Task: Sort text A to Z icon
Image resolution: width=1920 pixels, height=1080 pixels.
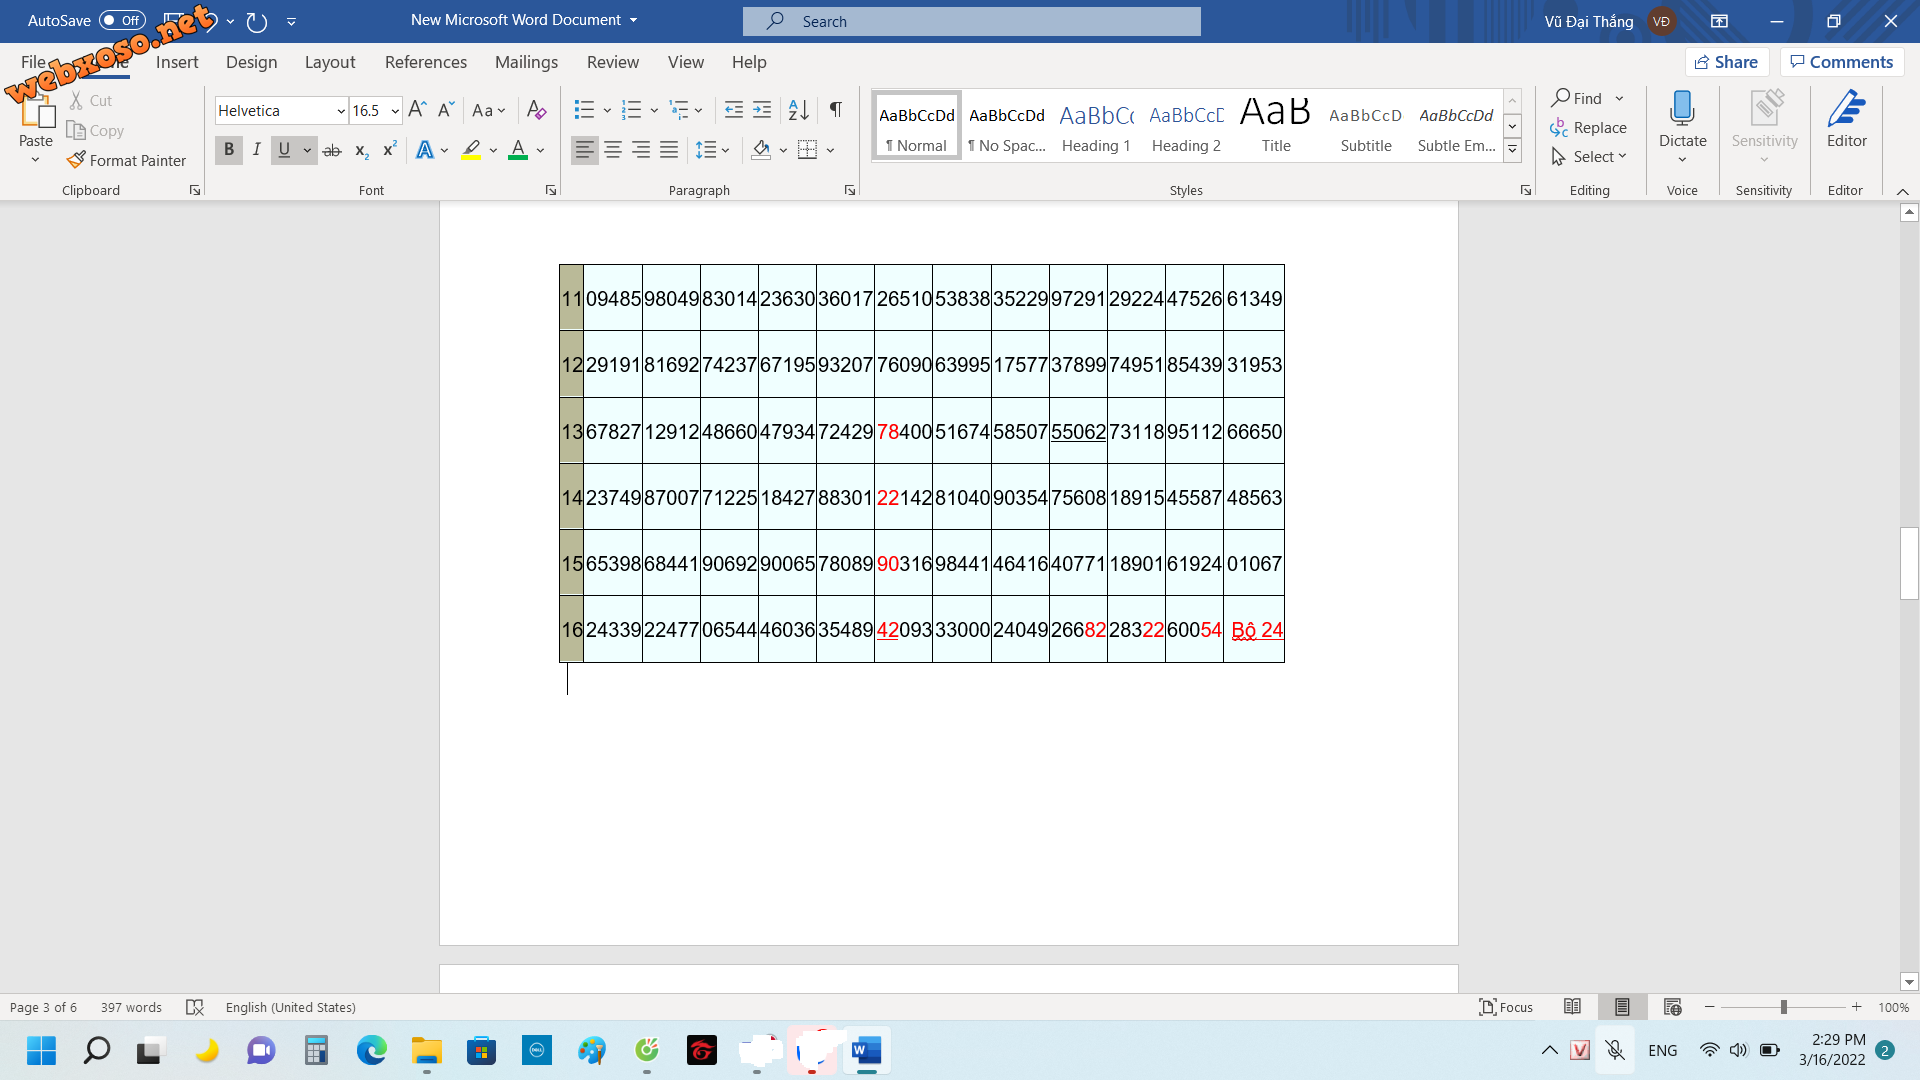Action: 798,109
